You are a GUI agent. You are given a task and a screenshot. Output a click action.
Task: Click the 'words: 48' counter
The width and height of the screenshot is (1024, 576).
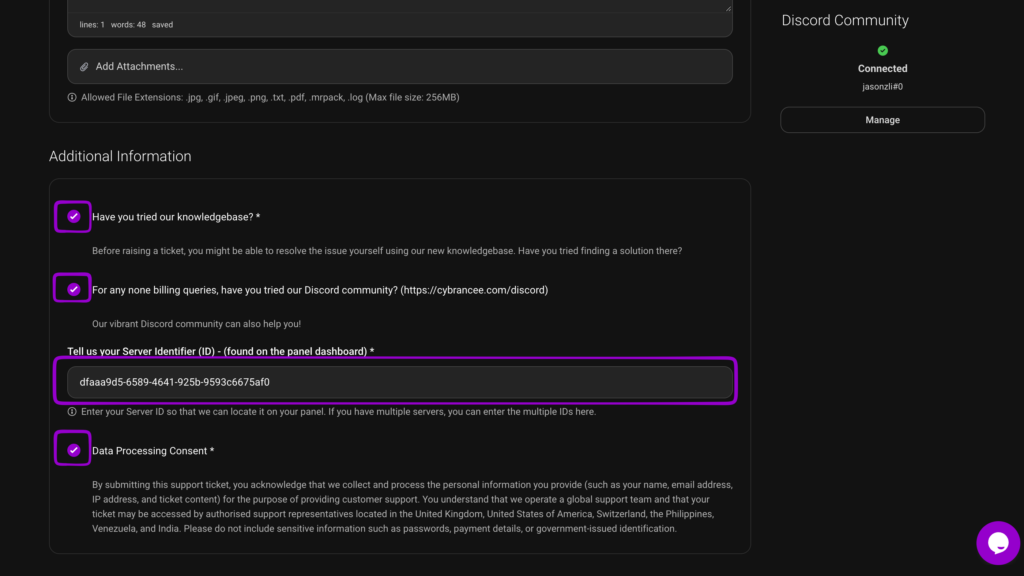click(x=128, y=25)
